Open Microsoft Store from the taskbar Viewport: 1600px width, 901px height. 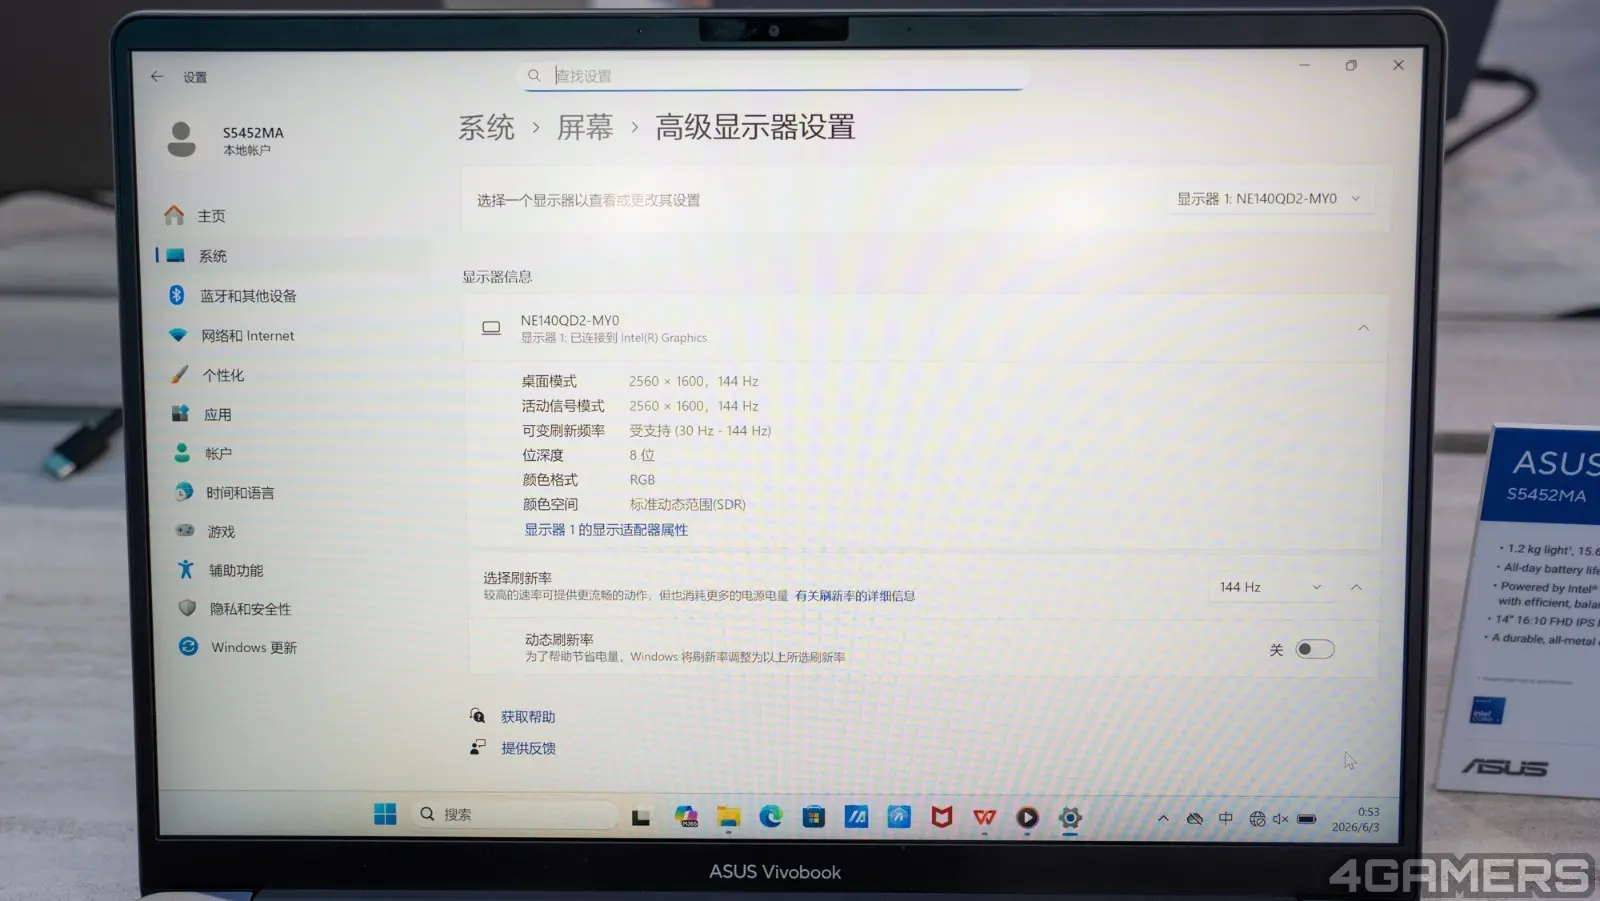point(814,817)
